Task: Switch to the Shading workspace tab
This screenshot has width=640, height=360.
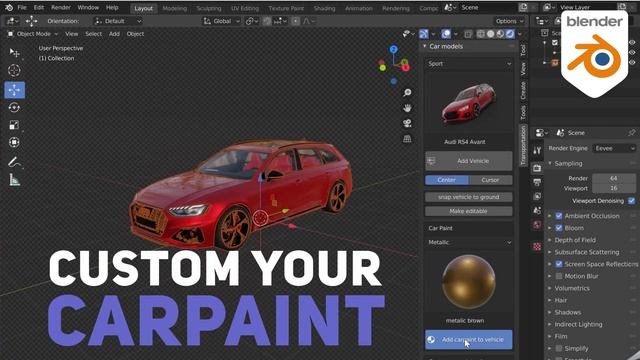Action: pos(324,8)
